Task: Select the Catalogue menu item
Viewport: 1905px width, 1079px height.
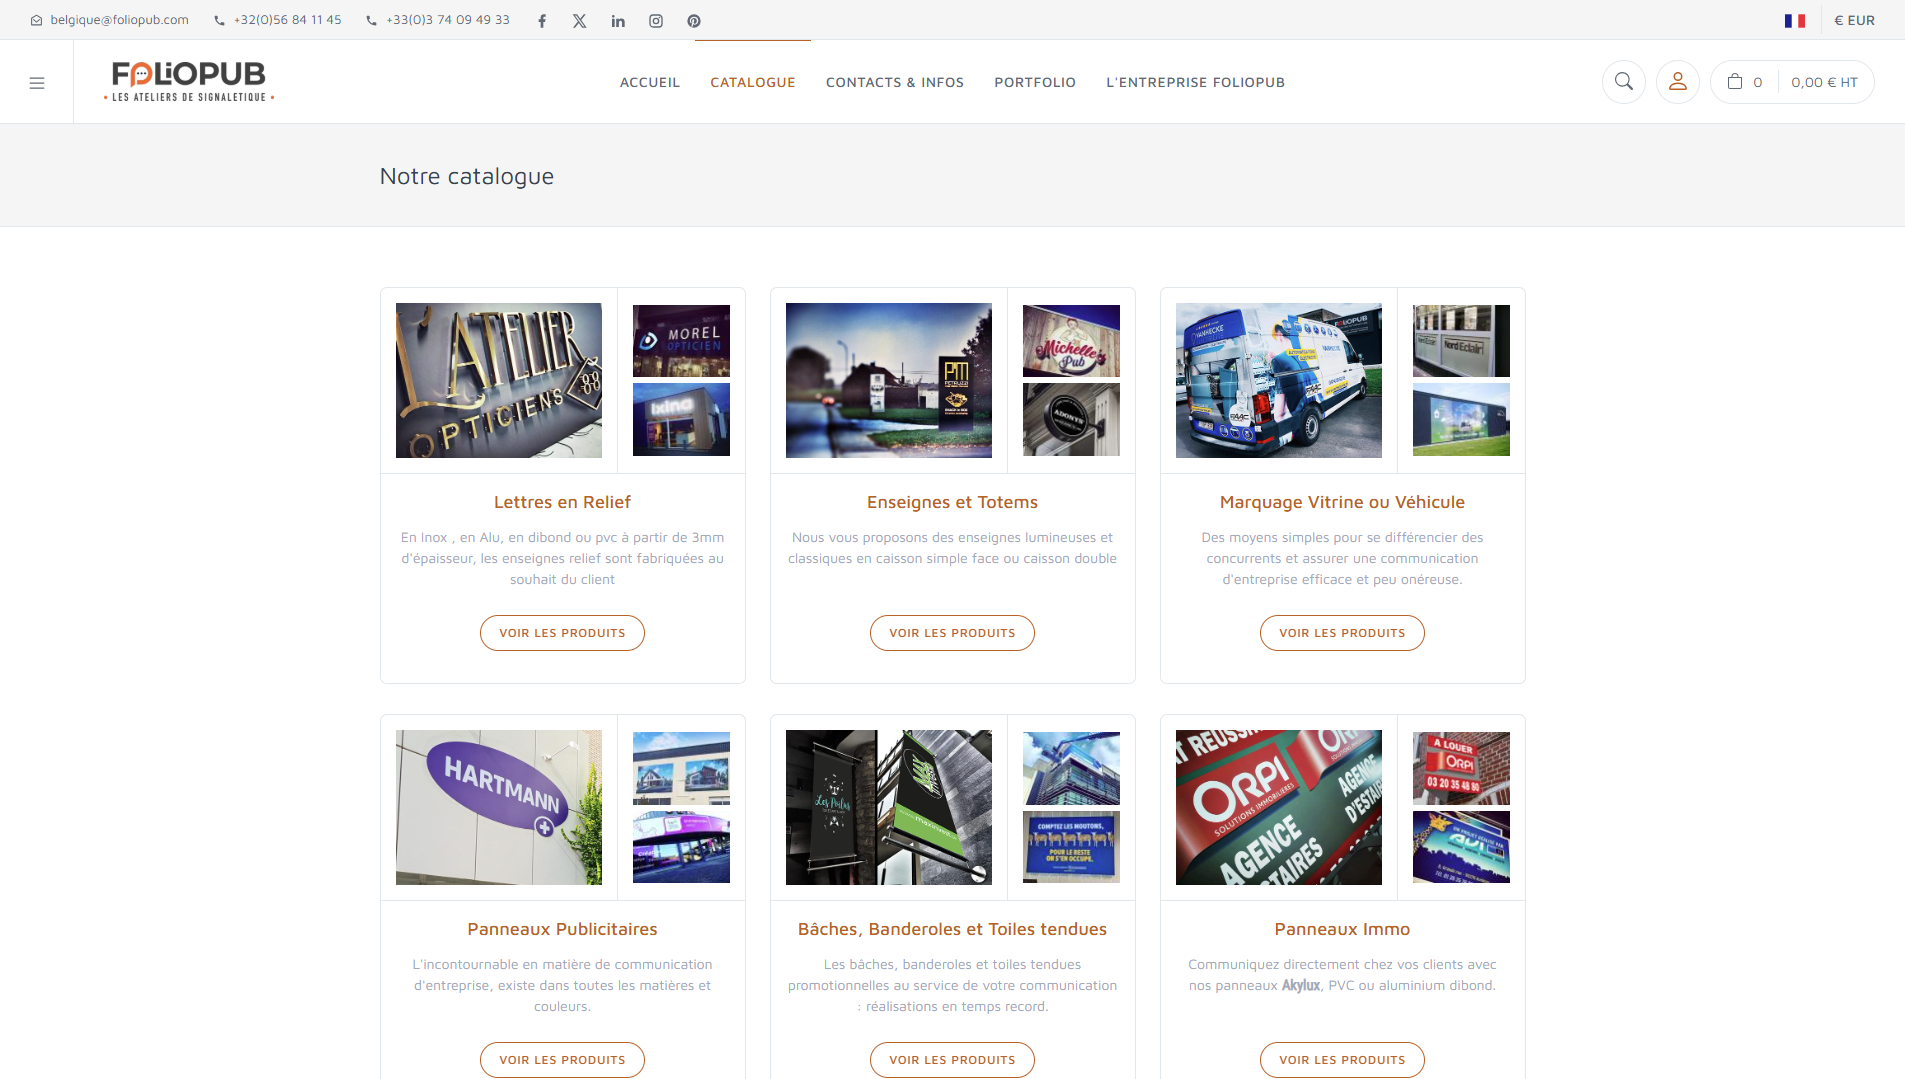Action: click(x=753, y=83)
